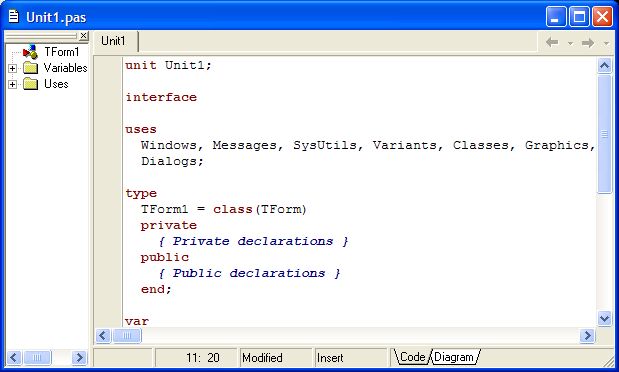619x372 pixels.
Task: Click the 'class(TForm)' text in code
Action: coord(260,209)
